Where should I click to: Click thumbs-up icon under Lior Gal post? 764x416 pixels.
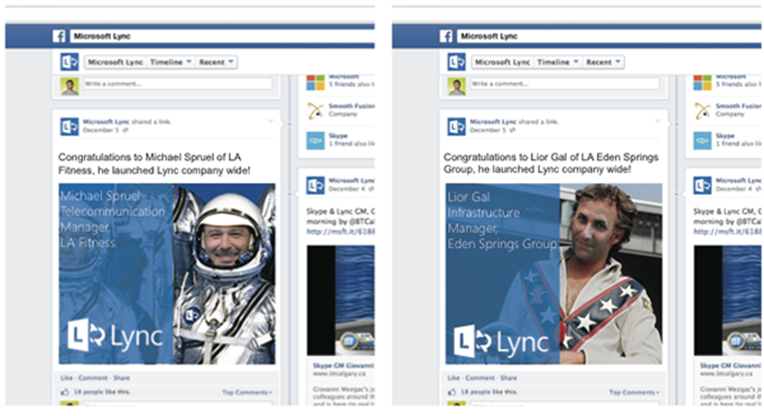[452, 392]
